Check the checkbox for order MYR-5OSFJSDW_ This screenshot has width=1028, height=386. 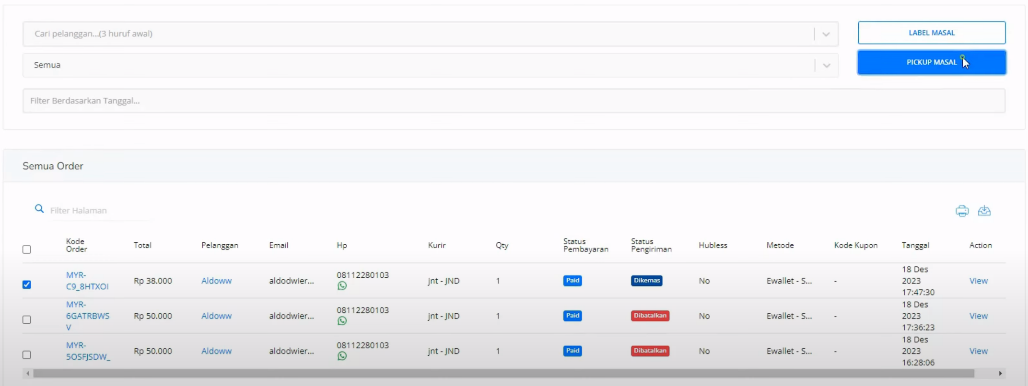pyautogui.click(x=27, y=355)
